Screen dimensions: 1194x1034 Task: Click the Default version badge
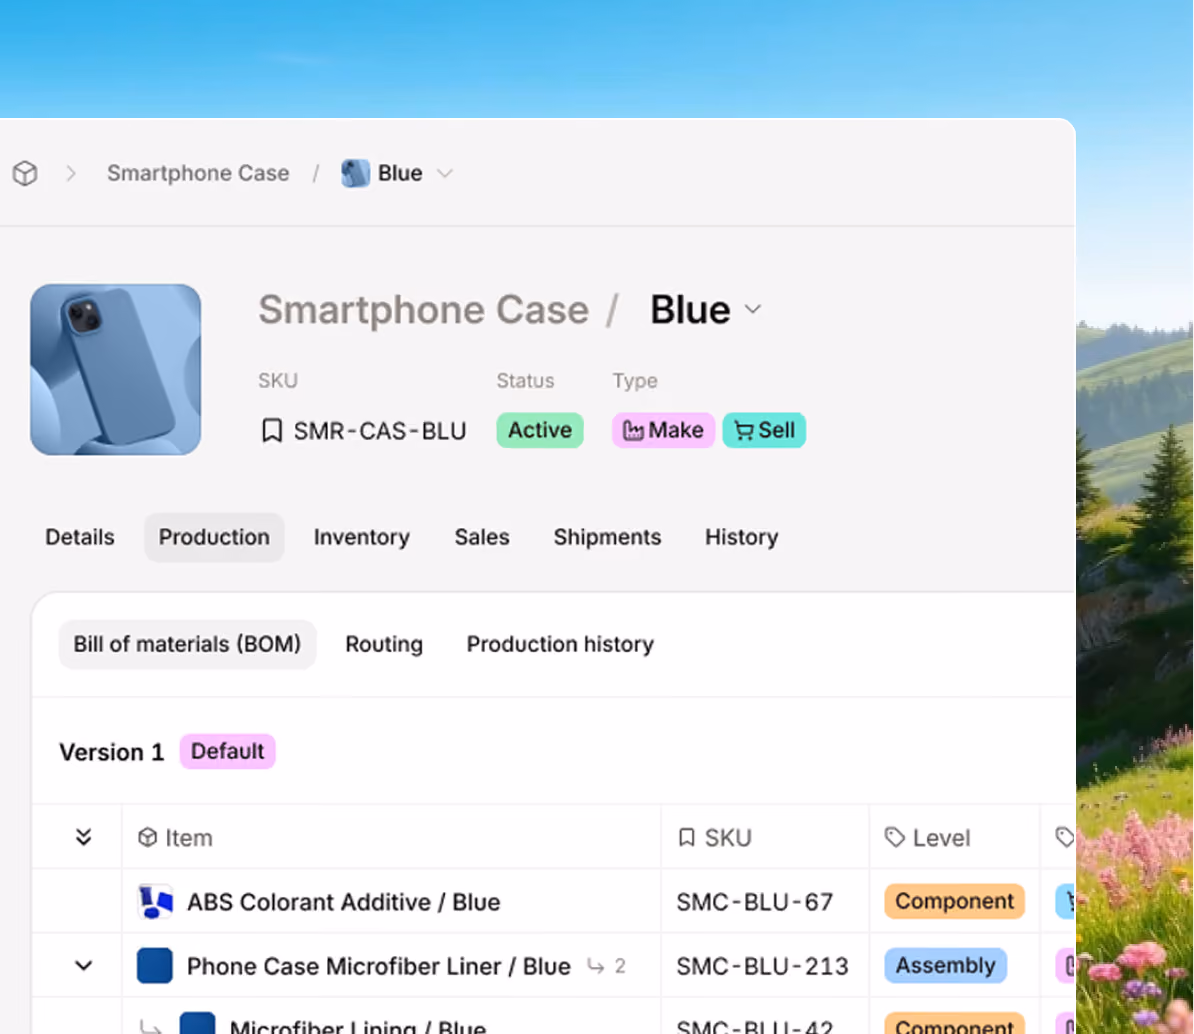click(x=228, y=752)
